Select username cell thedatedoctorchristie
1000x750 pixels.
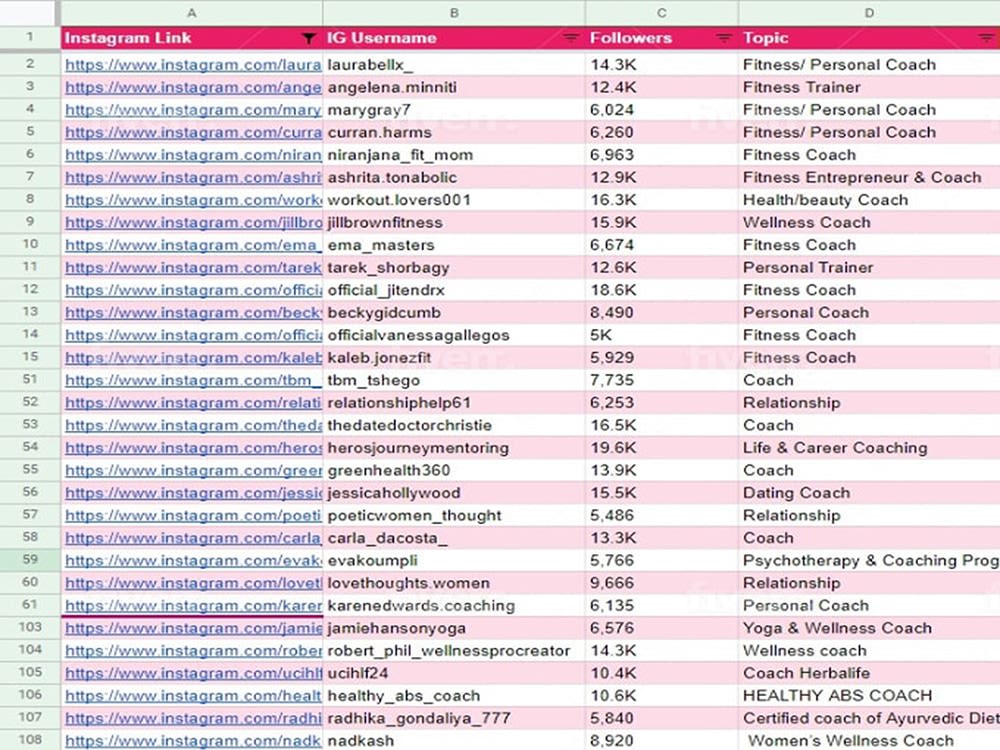454,425
